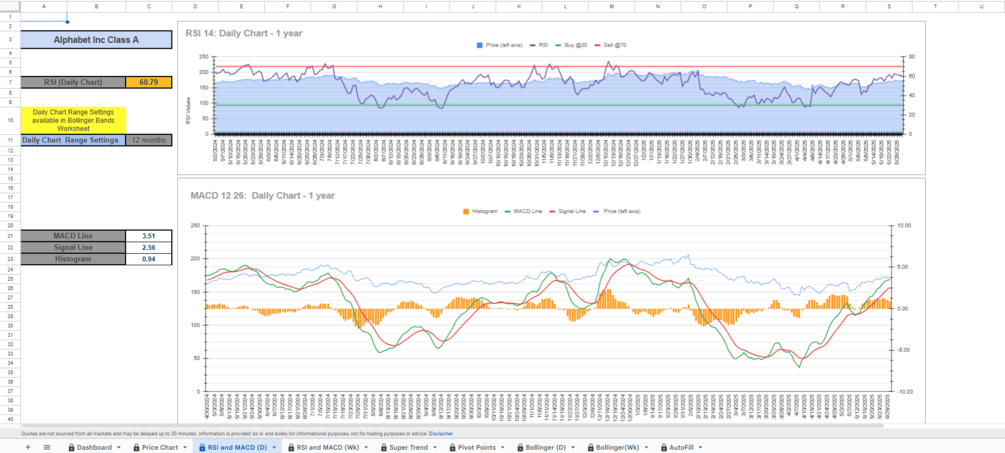
Task: Expand the Bollinger (D) tab dropdown arrow
Action: (x=574, y=447)
